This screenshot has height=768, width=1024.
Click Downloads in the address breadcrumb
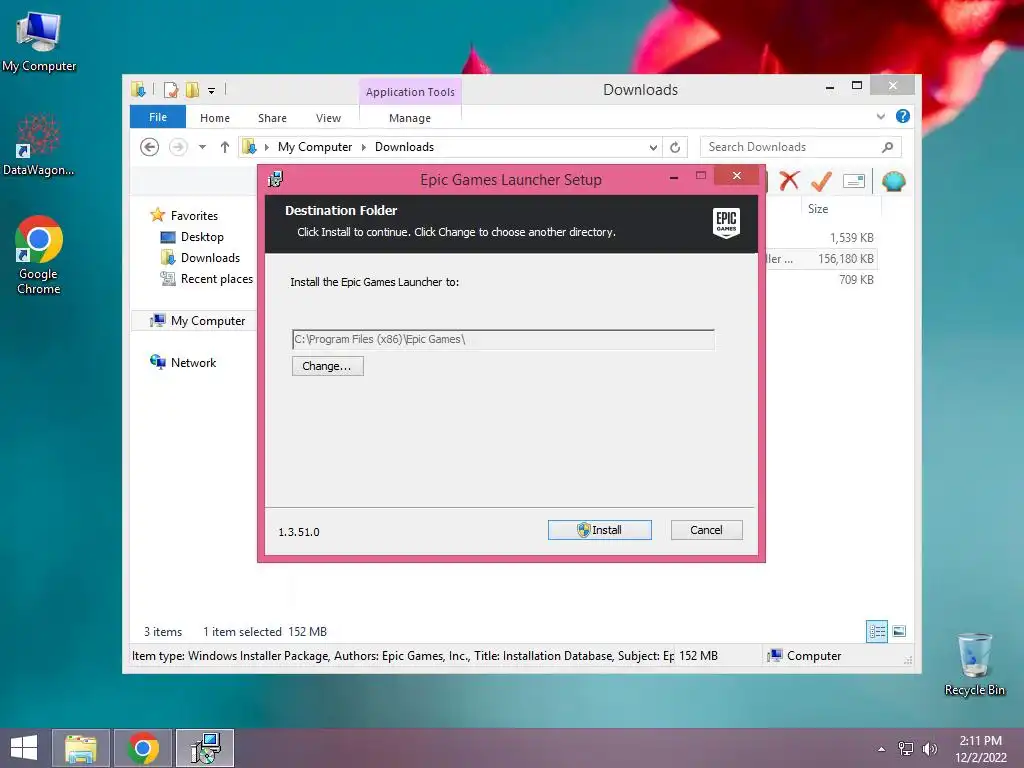pos(404,147)
